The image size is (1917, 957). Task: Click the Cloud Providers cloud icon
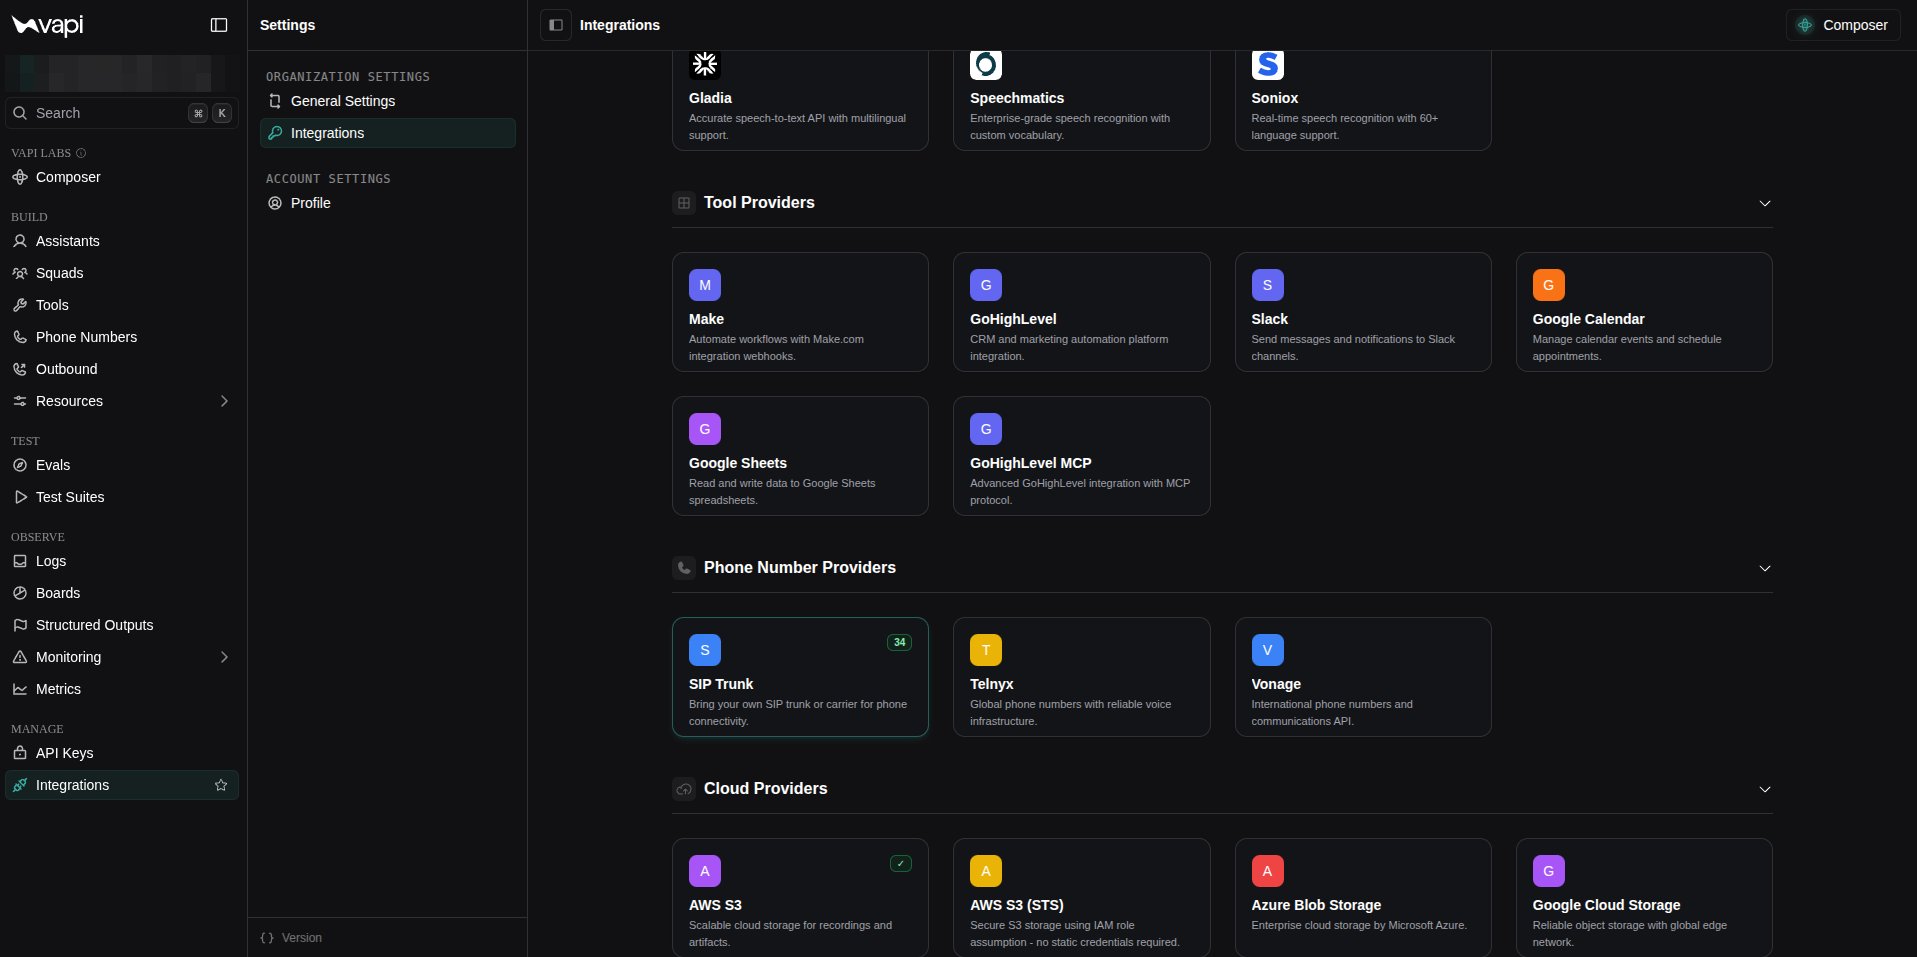tap(684, 789)
